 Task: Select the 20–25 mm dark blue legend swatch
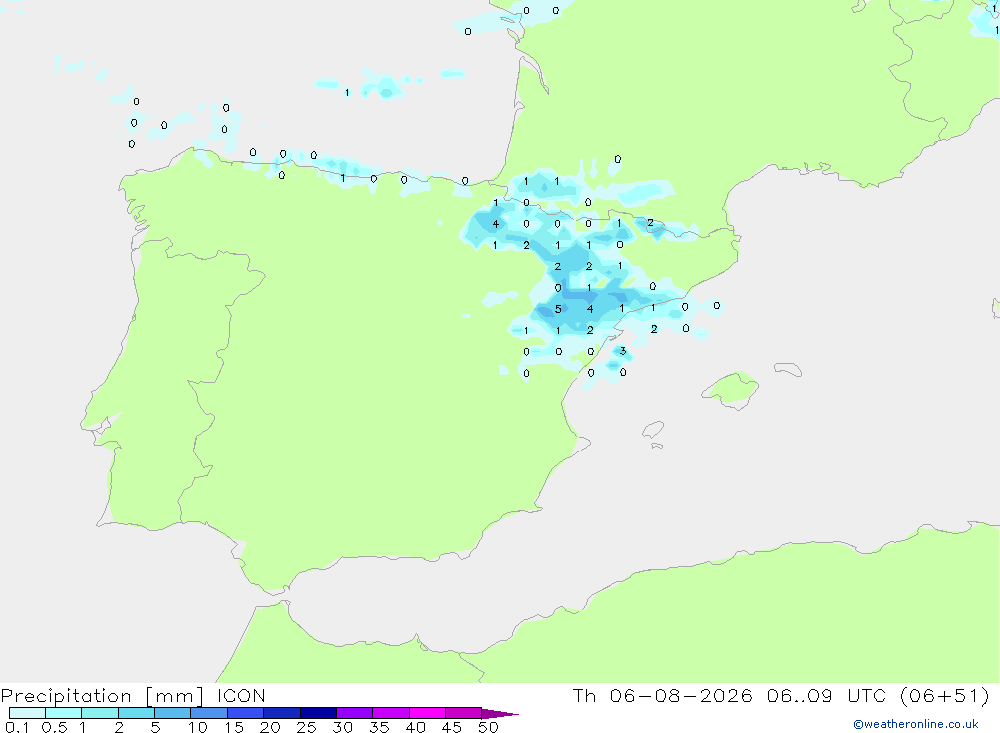point(282,713)
